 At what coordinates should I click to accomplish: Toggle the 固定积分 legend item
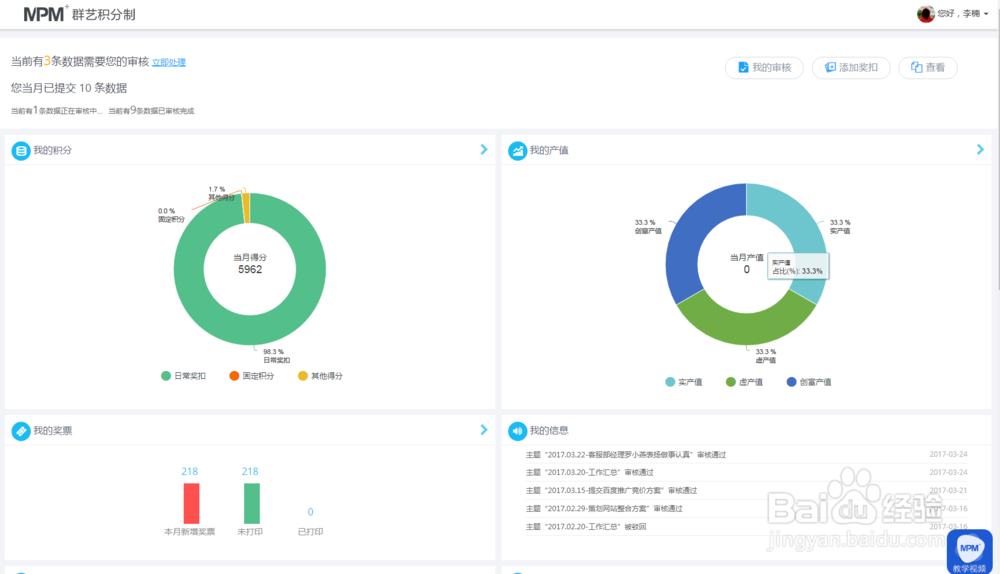252,376
